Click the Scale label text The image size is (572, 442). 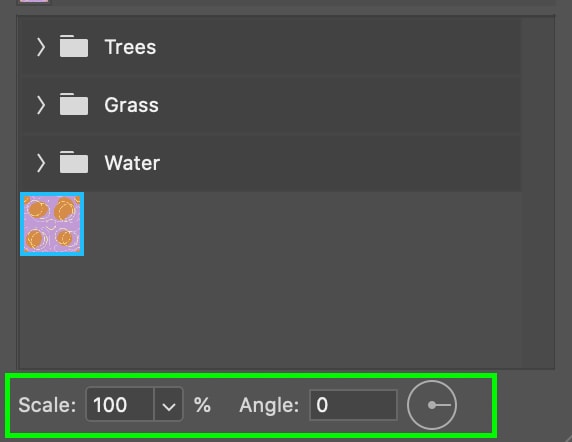pyautogui.click(x=47, y=405)
